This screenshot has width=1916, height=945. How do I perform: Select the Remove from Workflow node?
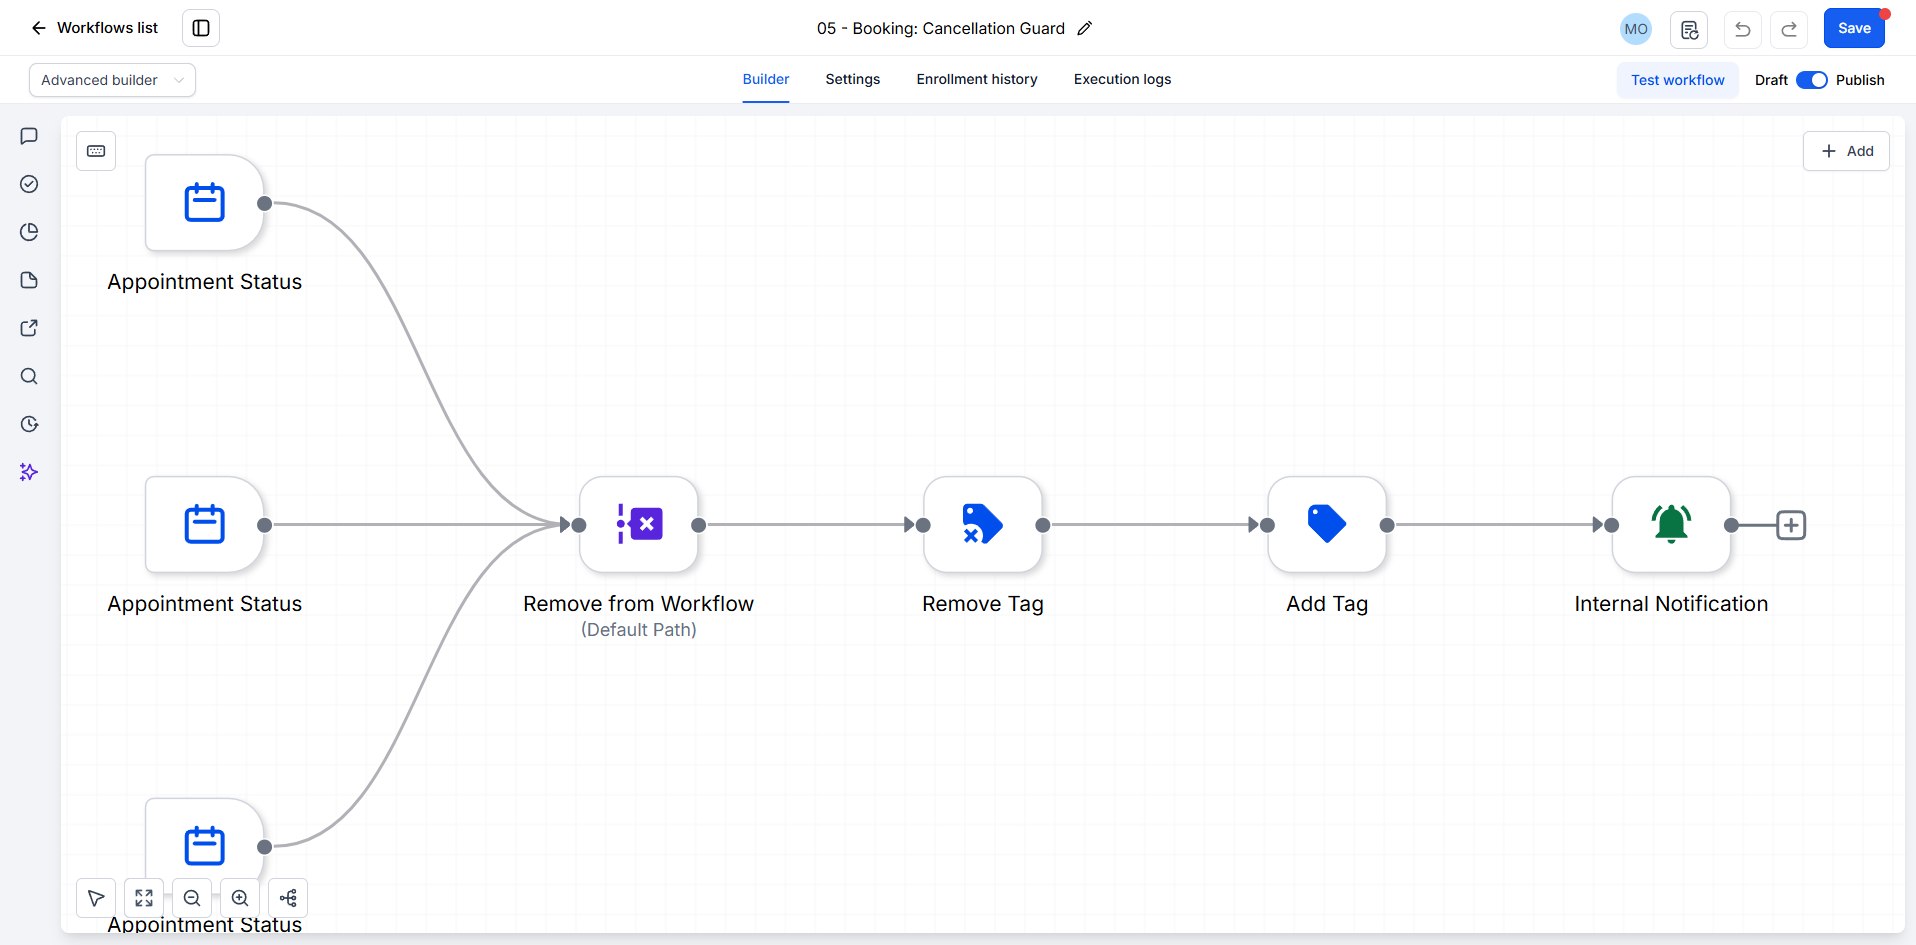tap(639, 525)
